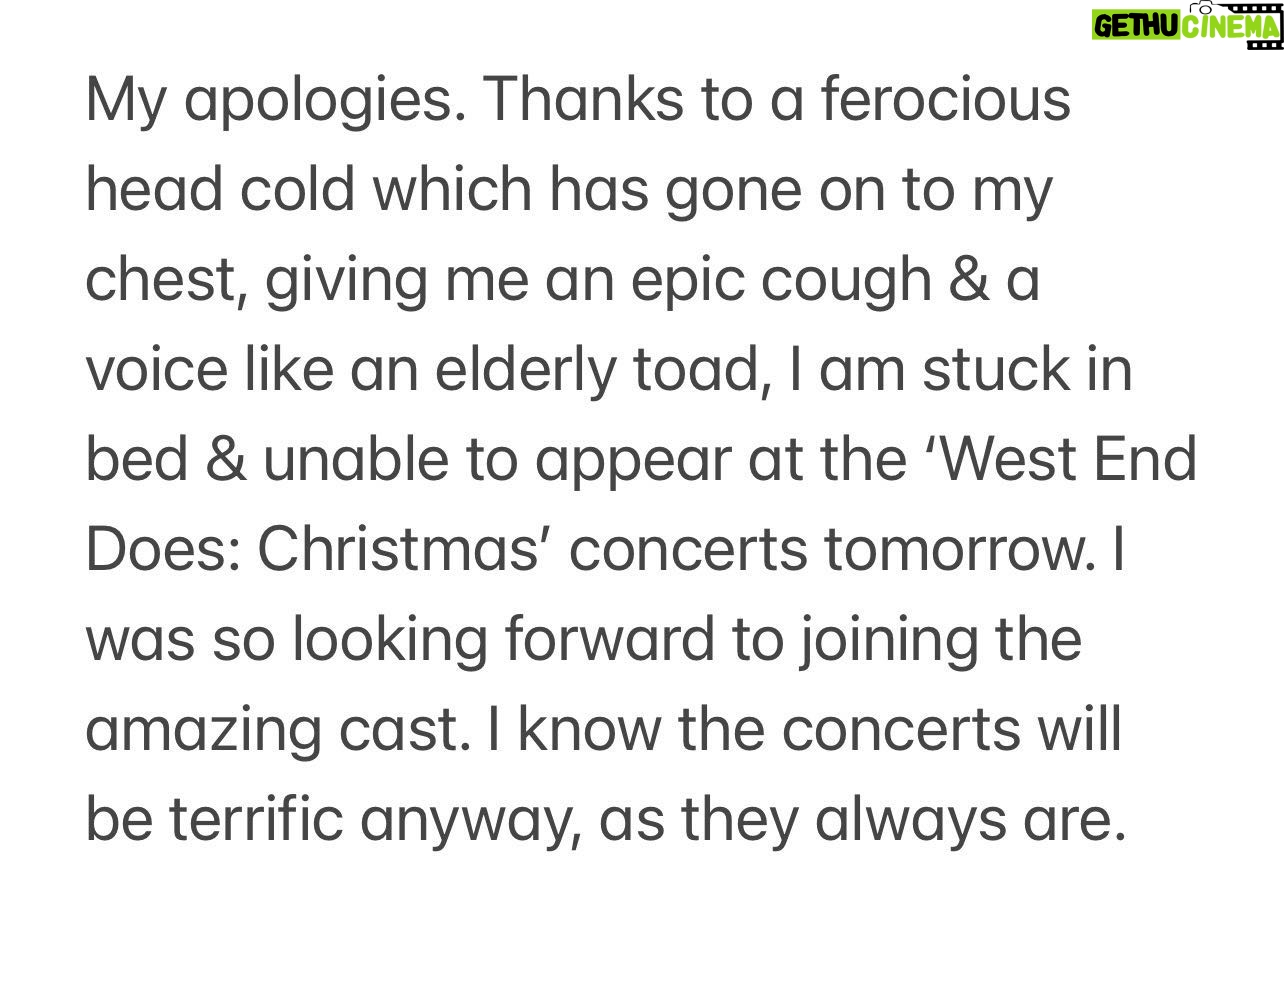1284x981 pixels.
Task: Click the Gethu Cinema watermark logo
Action: click(x=1186, y=24)
